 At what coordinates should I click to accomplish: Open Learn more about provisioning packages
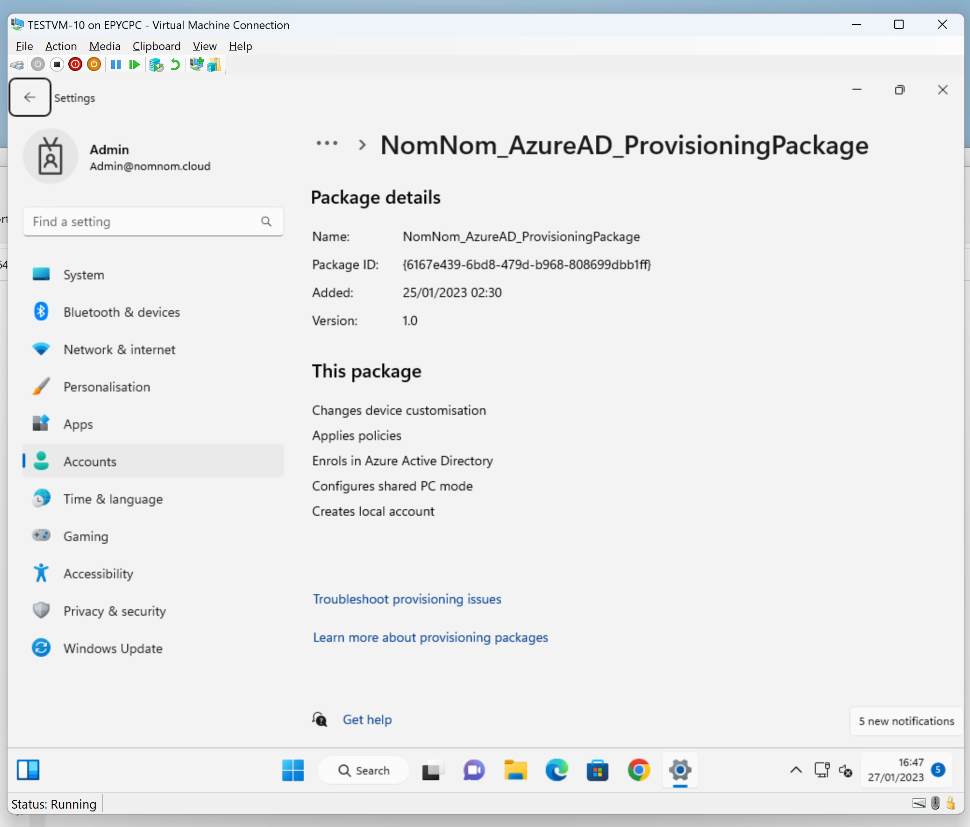tap(430, 637)
